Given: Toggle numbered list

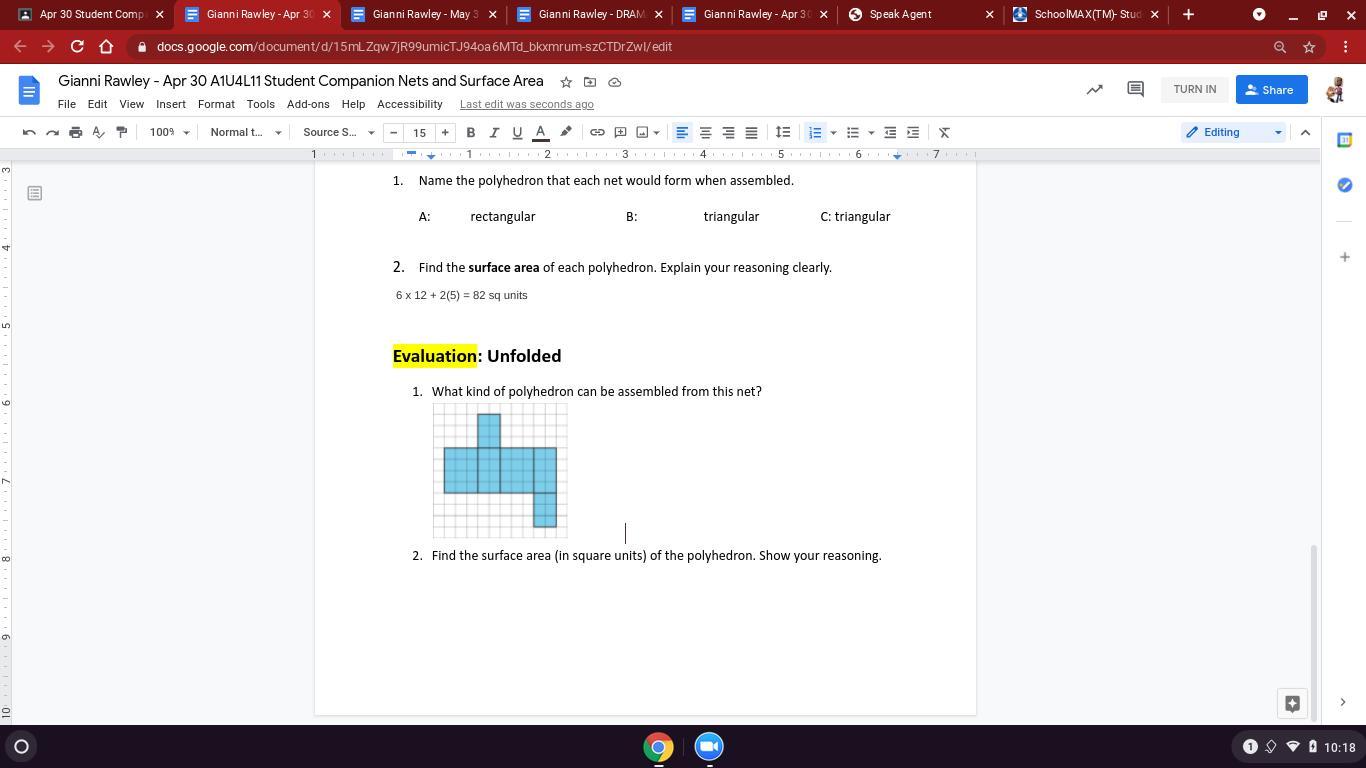Looking at the screenshot, I should pos(815,132).
